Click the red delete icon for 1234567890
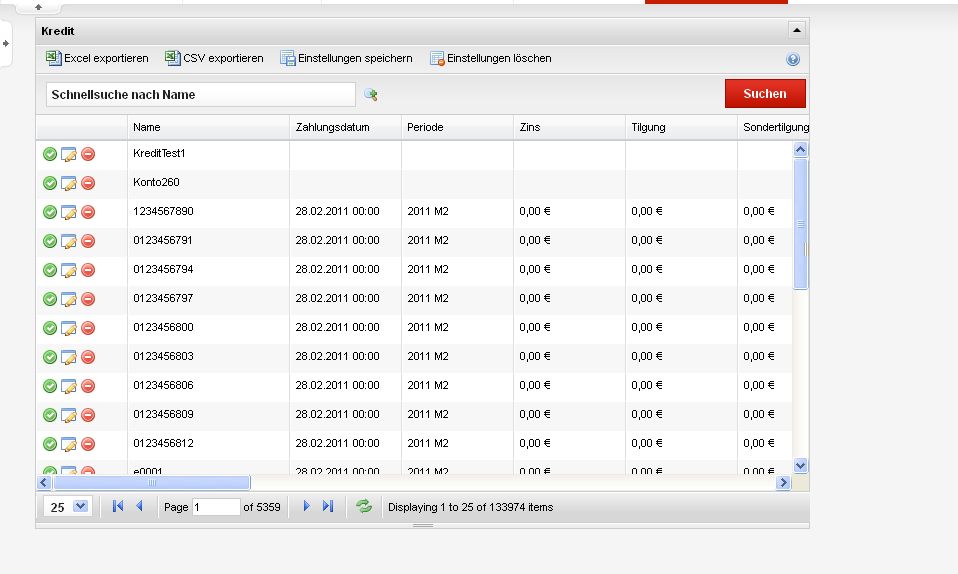 pyautogui.click(x=88, y=212)
